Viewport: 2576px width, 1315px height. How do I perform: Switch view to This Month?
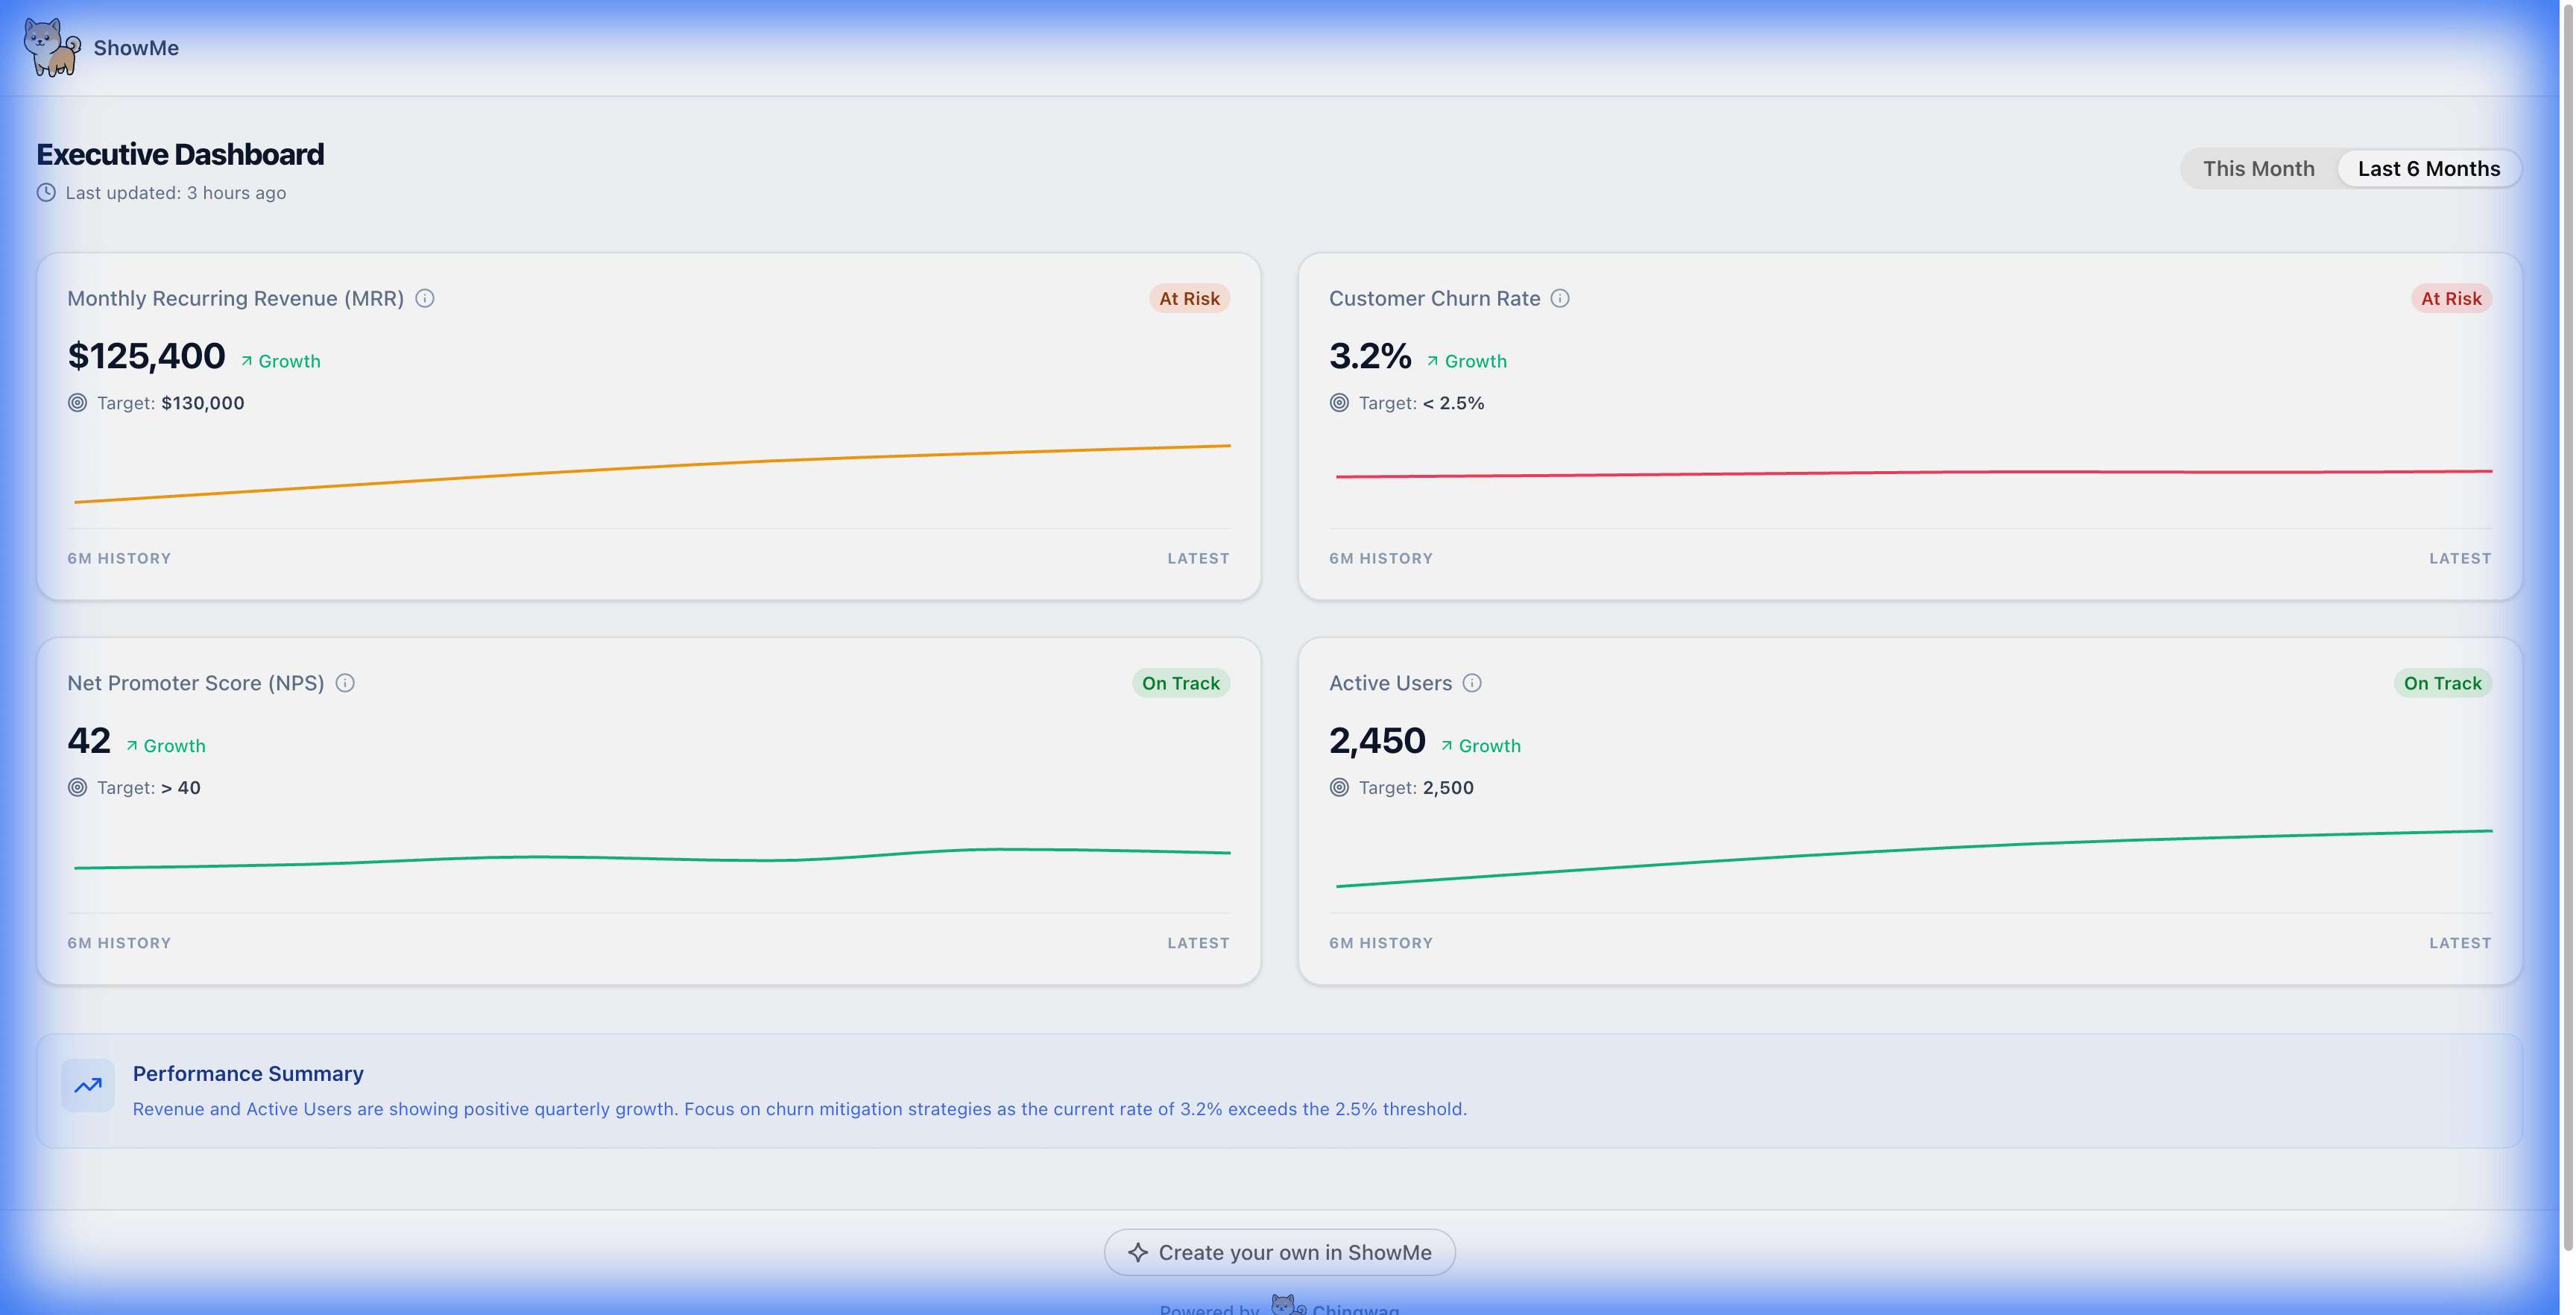point(2259,168)
